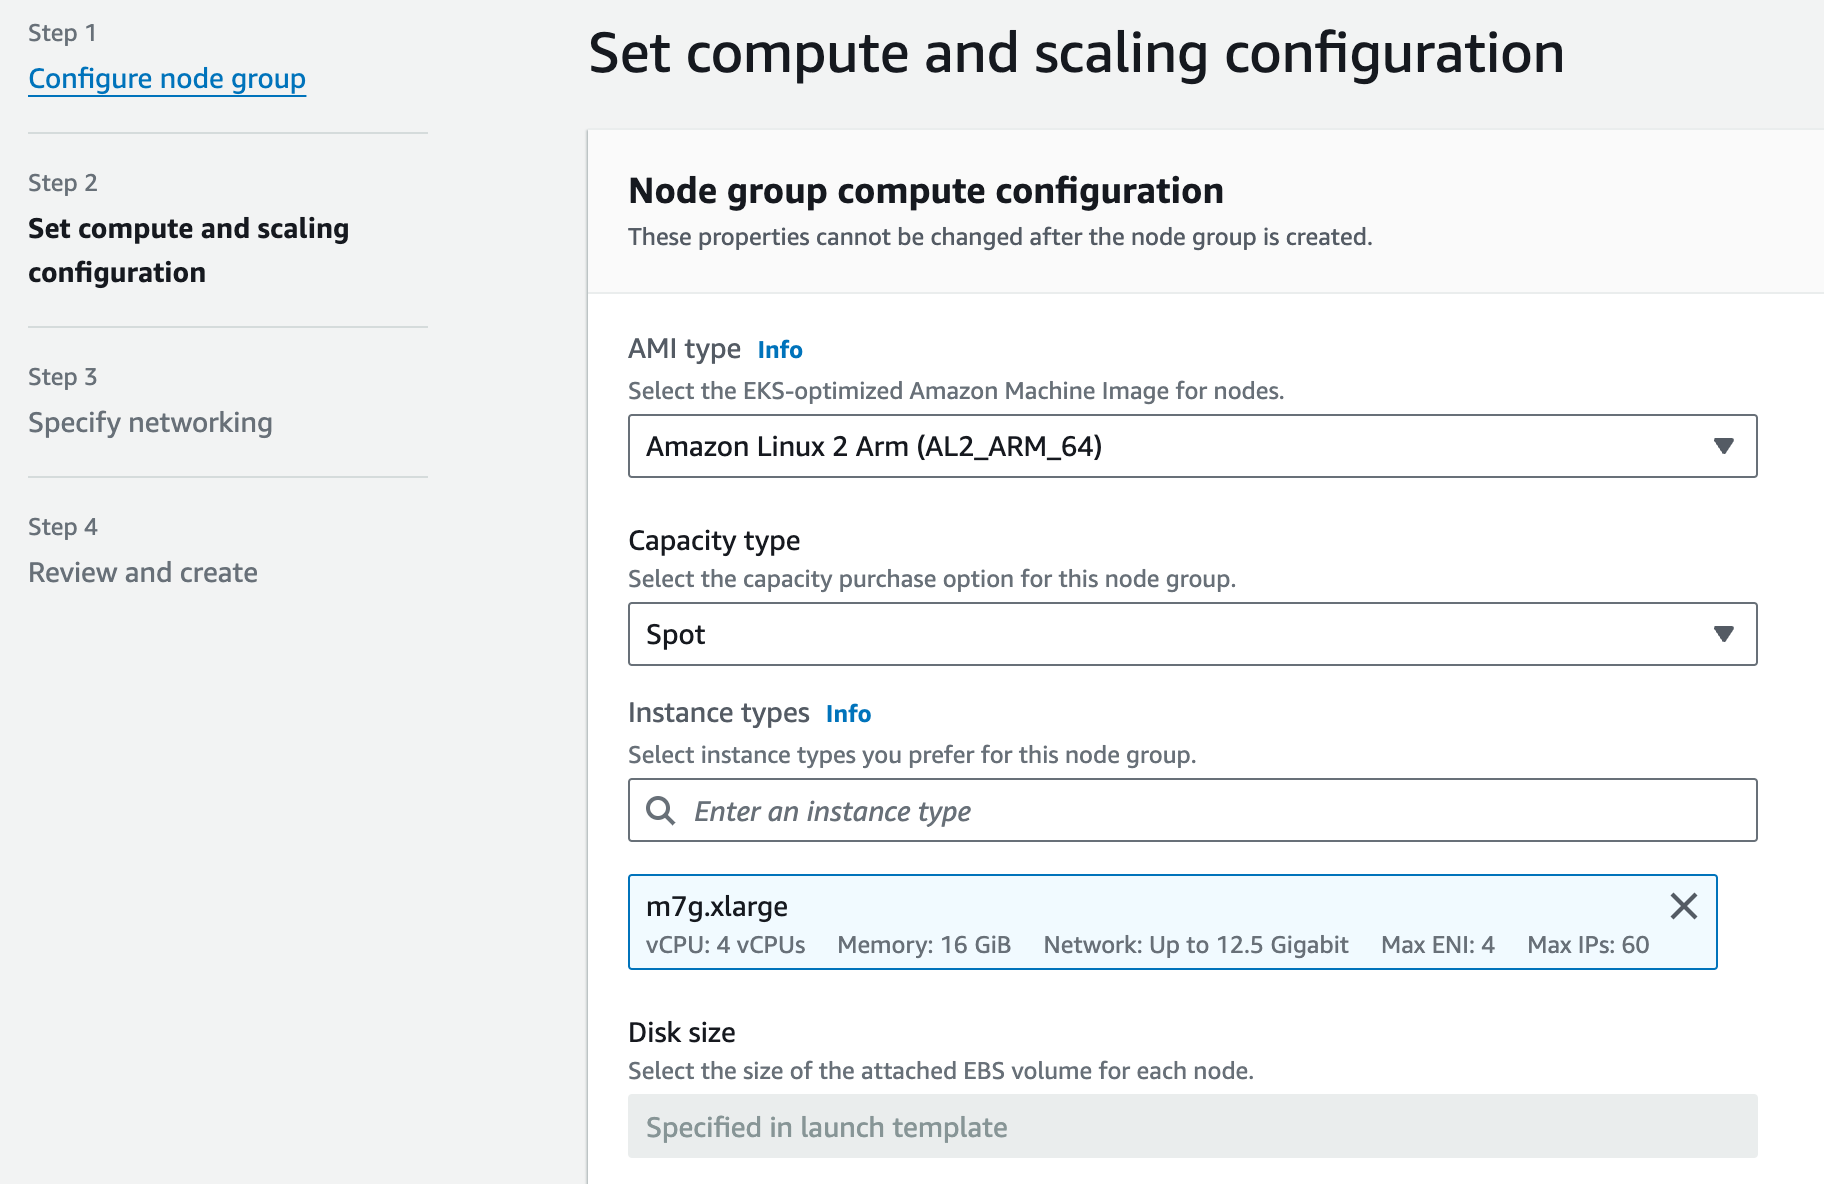Click the Step 2 label
Screen dimensions: 1824x1184
(x=62, y=183)
